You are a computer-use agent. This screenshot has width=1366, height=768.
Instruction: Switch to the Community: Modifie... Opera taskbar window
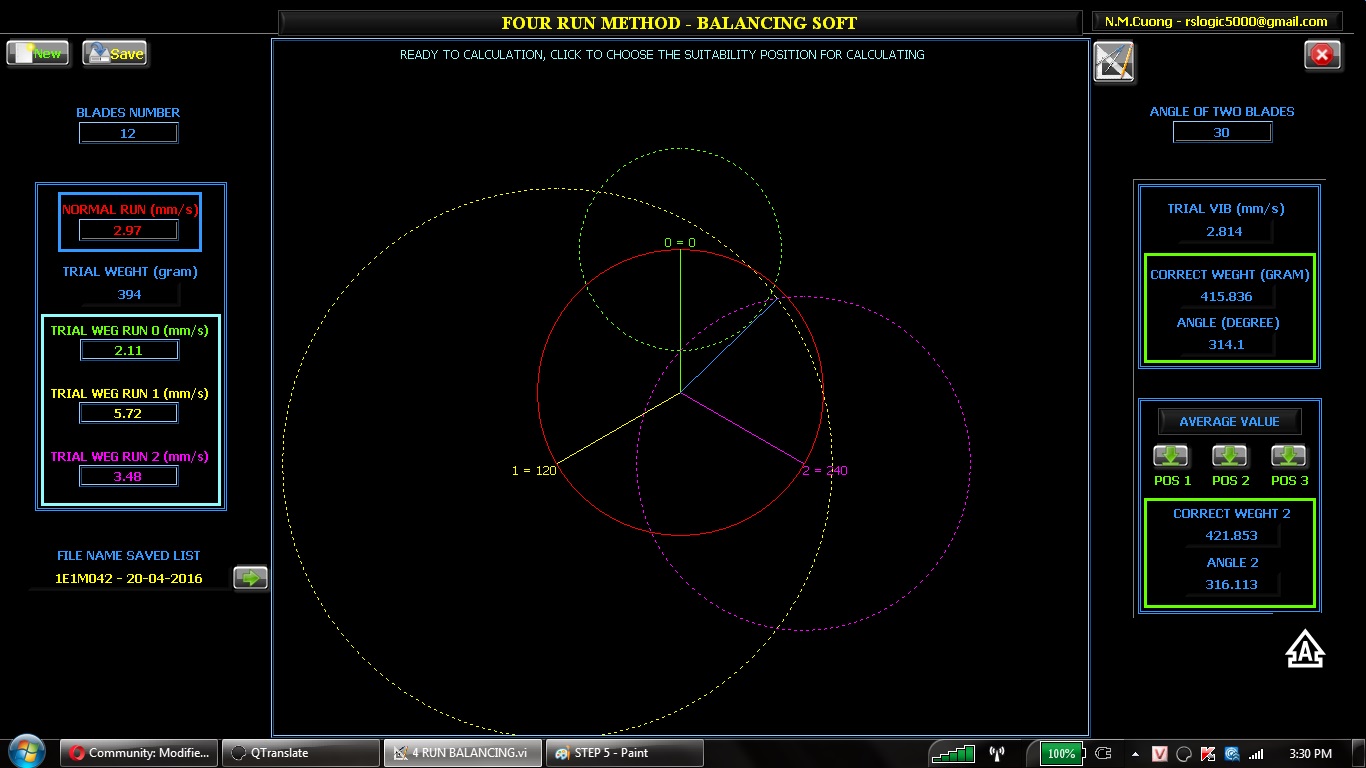(138, 753)
